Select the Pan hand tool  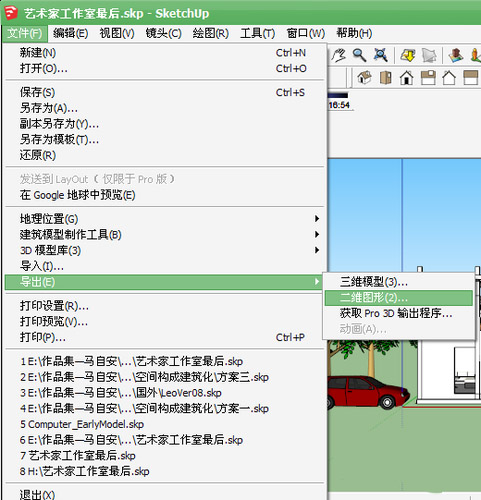click(x=339, y=55)
